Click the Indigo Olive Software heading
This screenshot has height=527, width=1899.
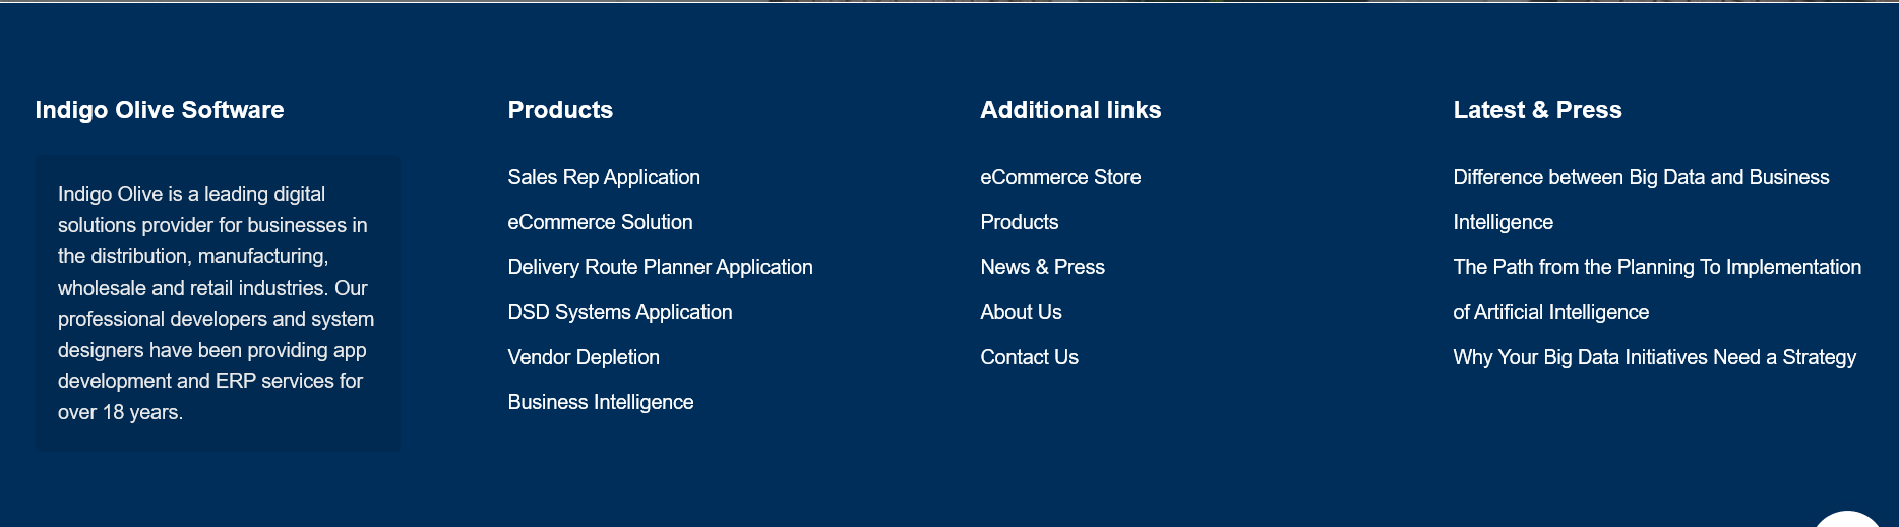160,110
